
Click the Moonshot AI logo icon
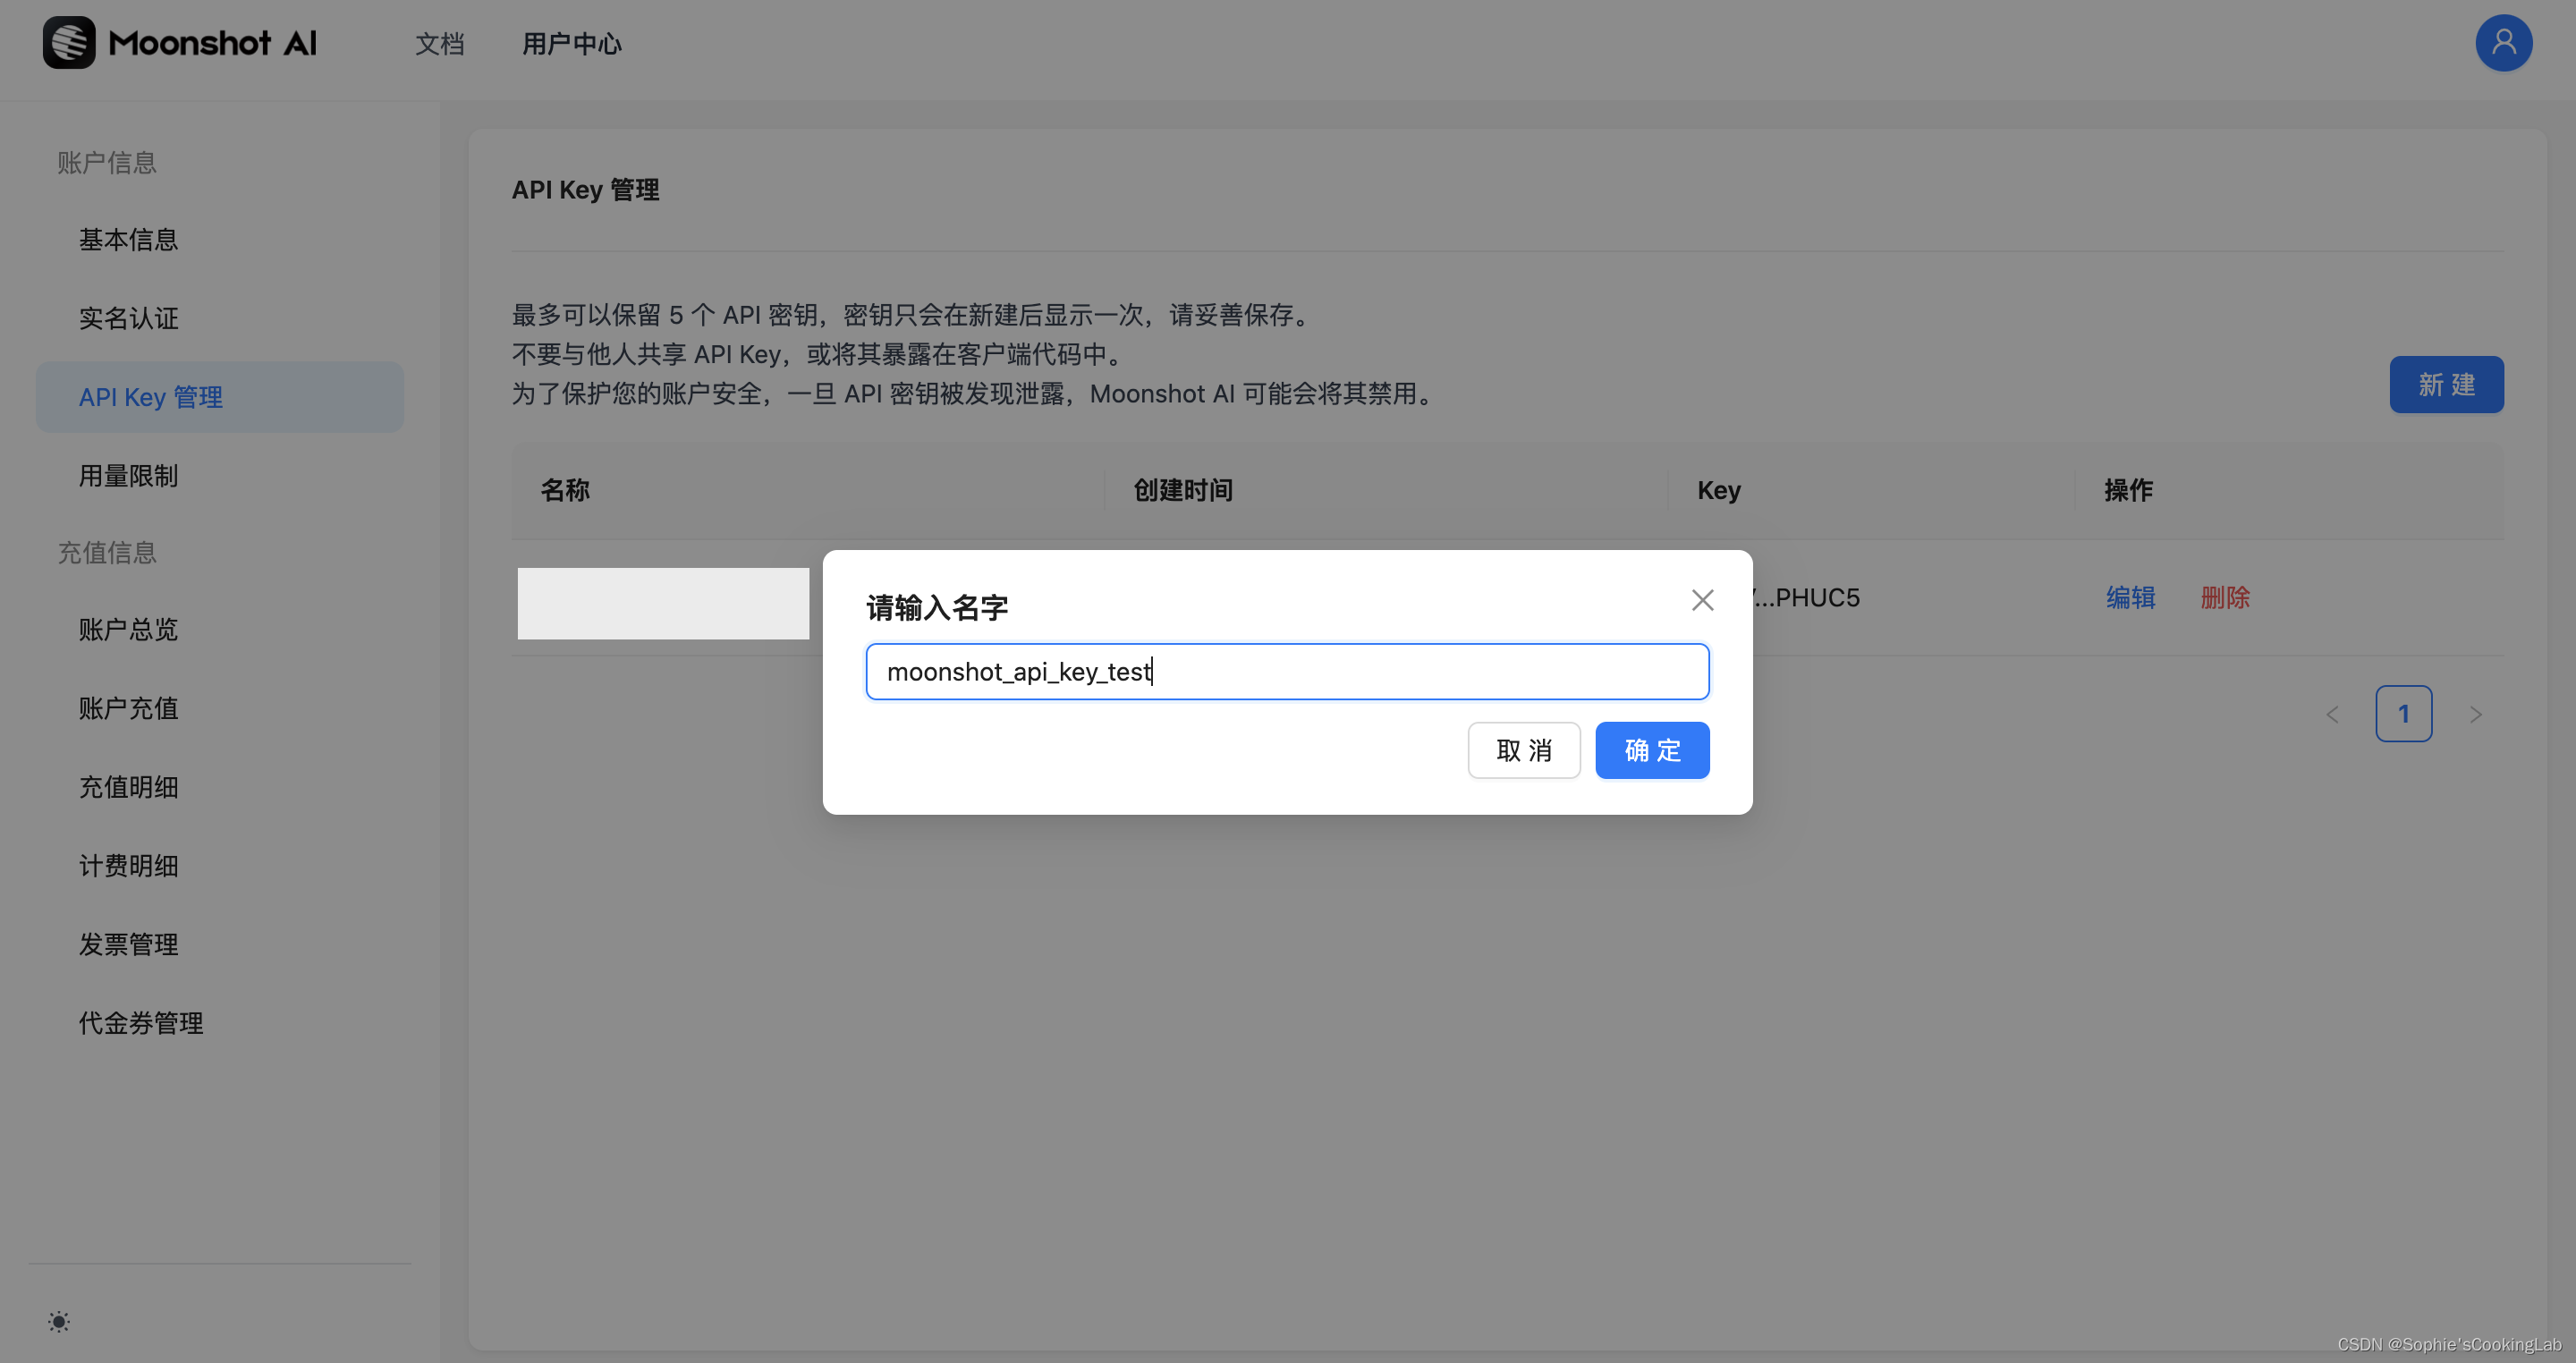pos(69,43)
